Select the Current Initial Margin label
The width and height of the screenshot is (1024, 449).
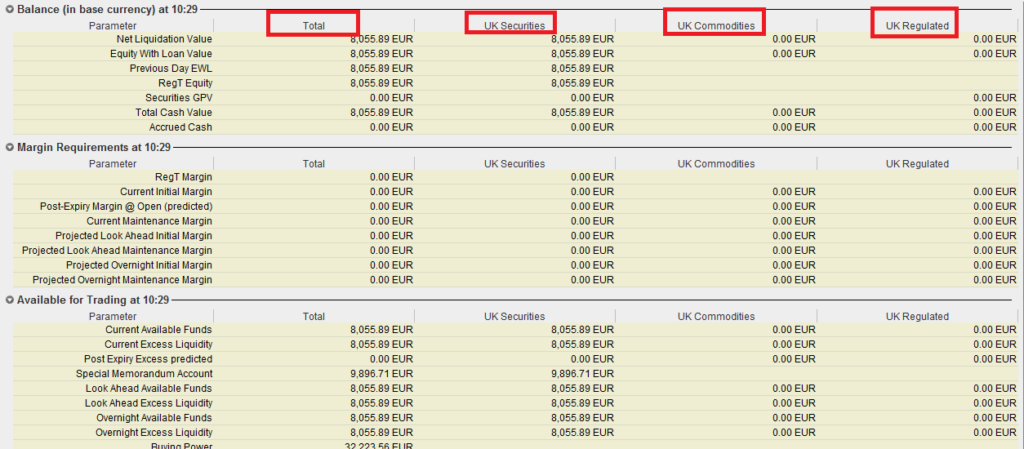tap(166, 192)
